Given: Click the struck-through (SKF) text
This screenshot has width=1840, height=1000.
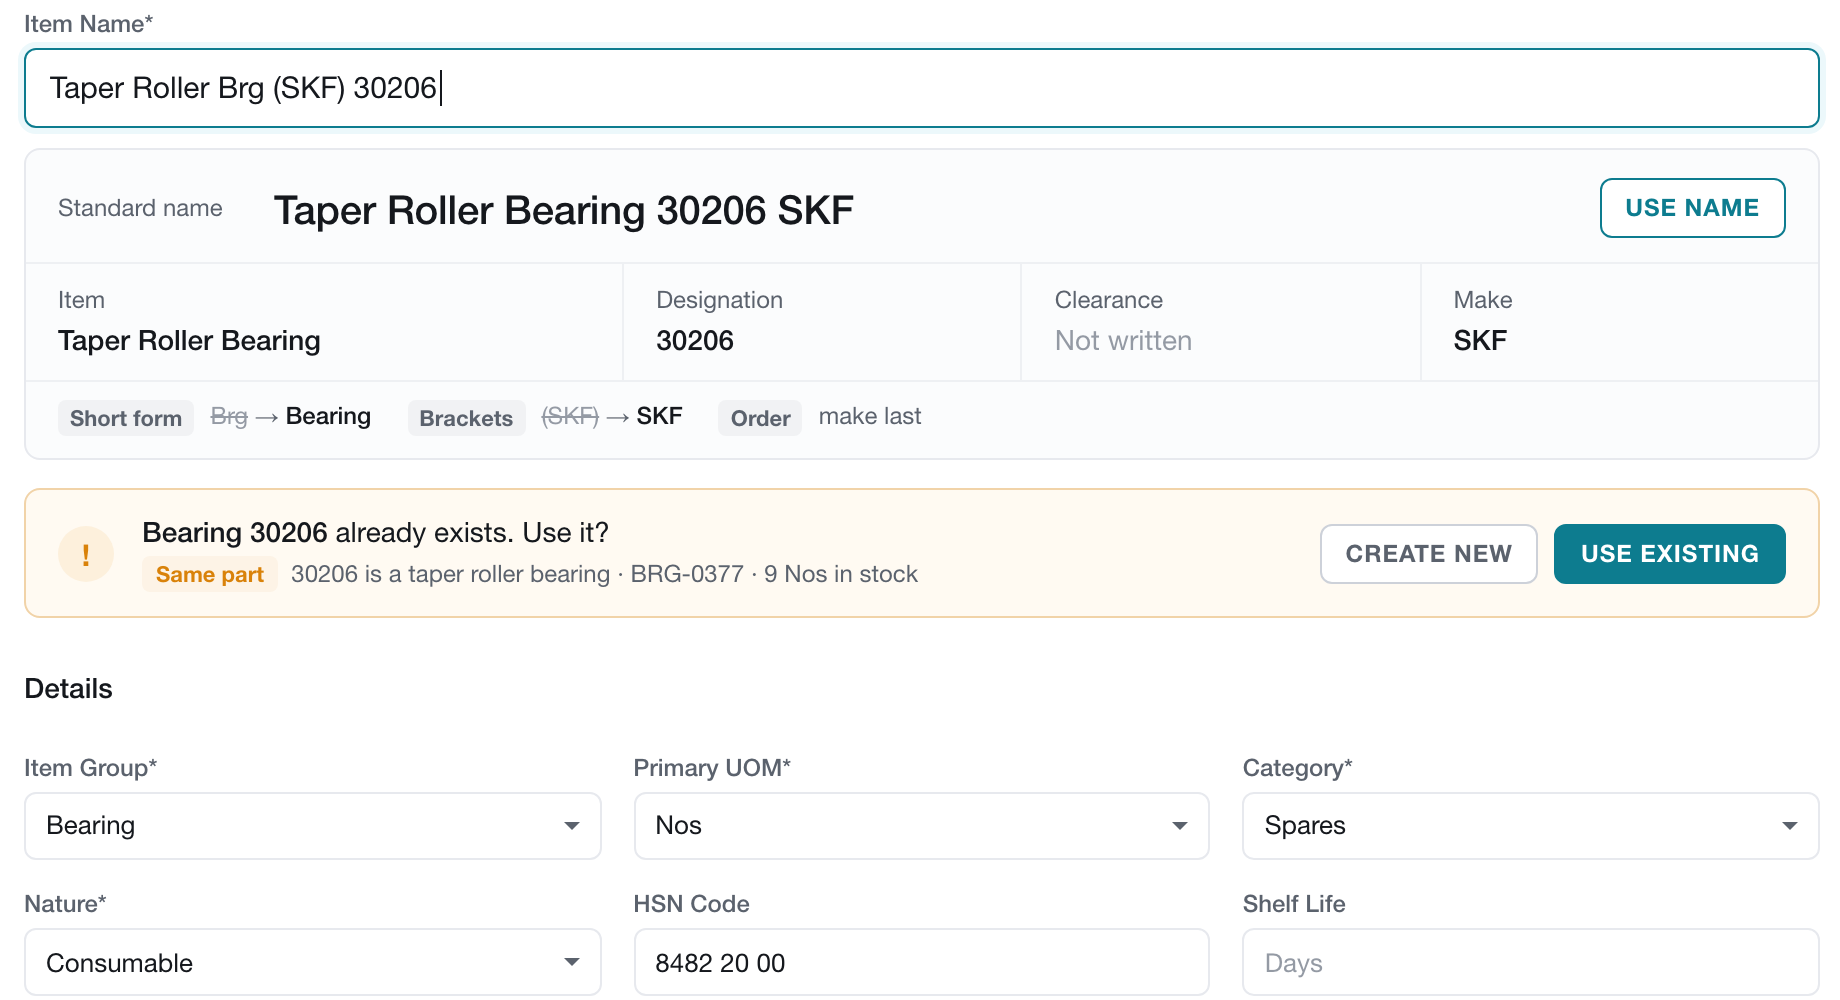Looking at the screenshot, I should [570, 416].
